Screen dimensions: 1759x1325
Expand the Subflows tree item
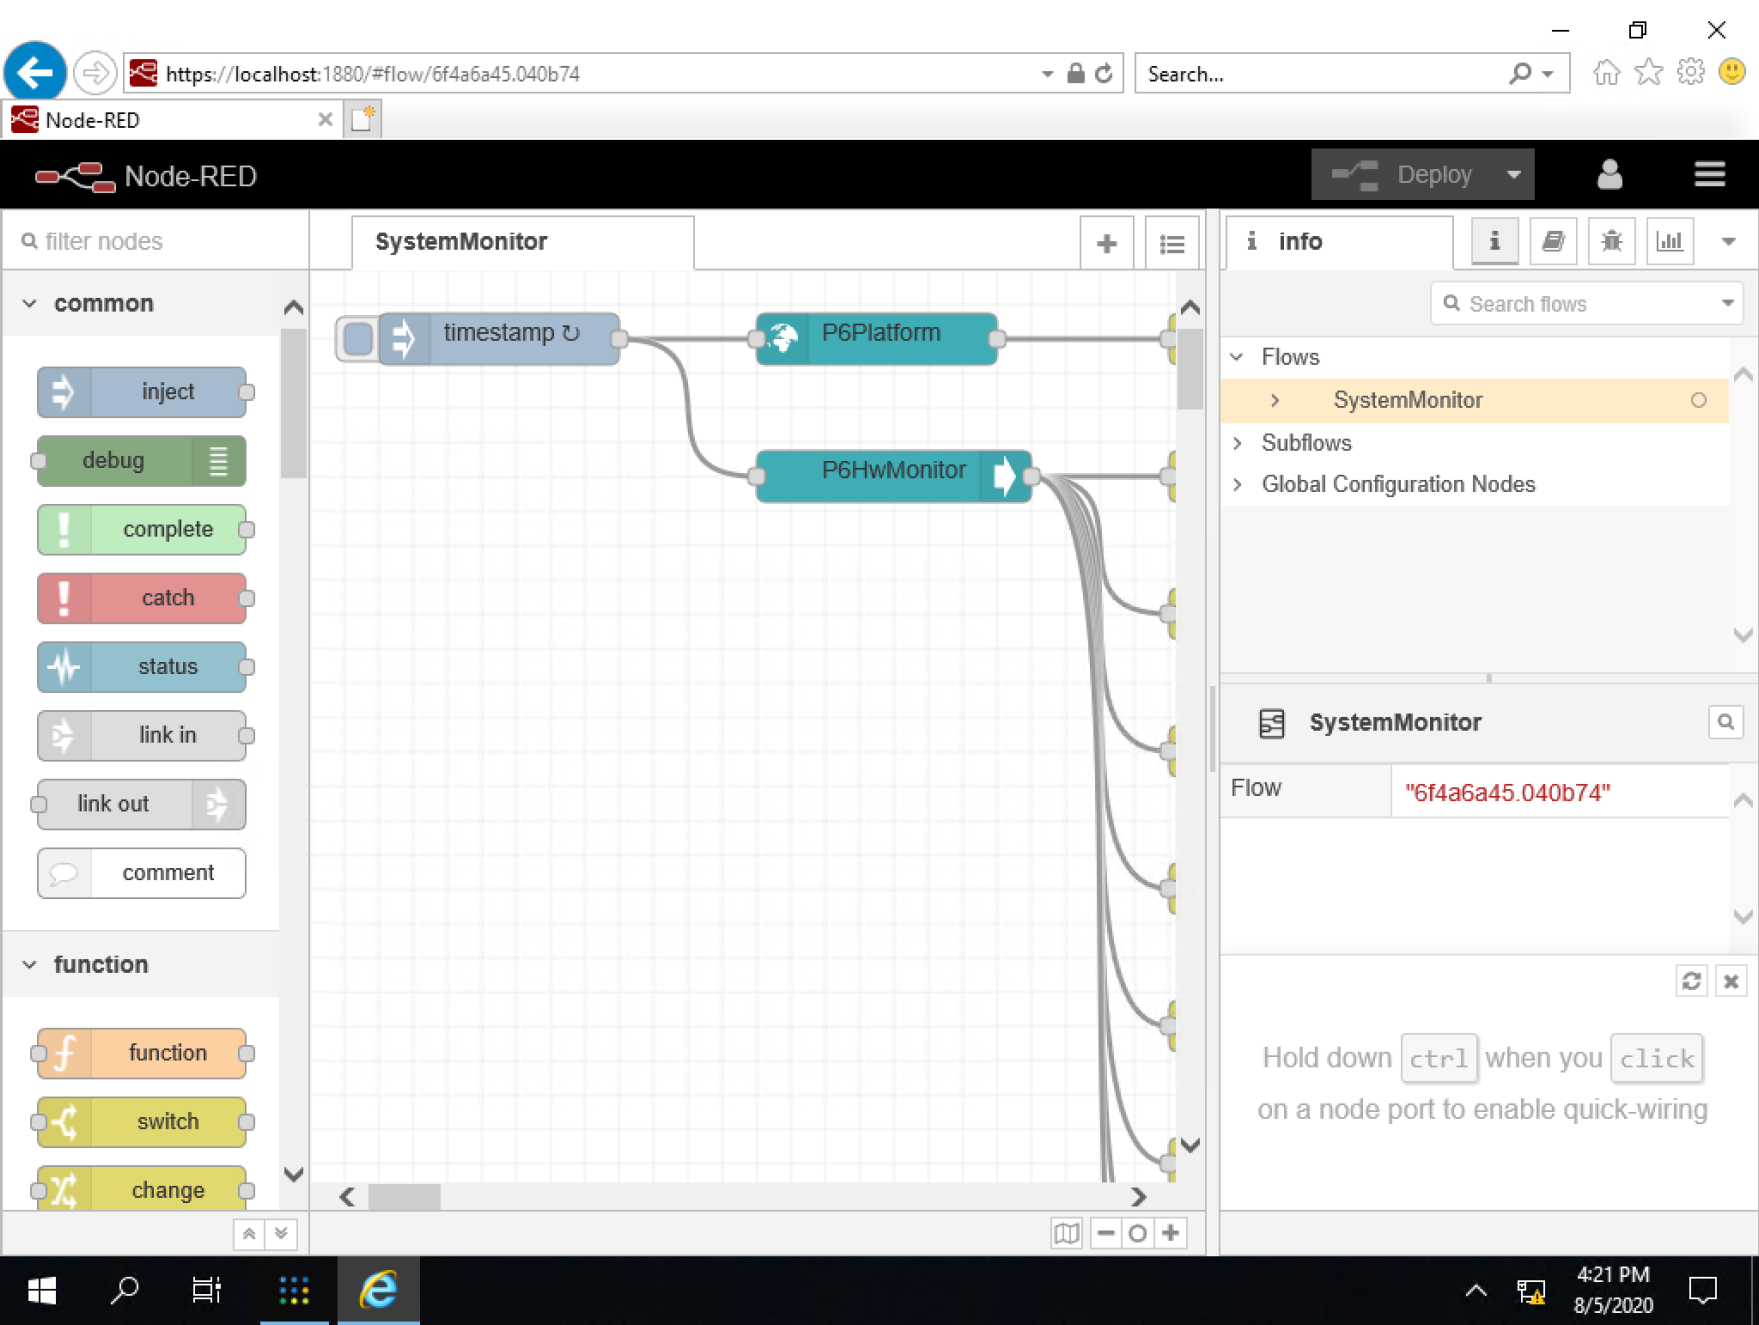tap(1238, 443)
